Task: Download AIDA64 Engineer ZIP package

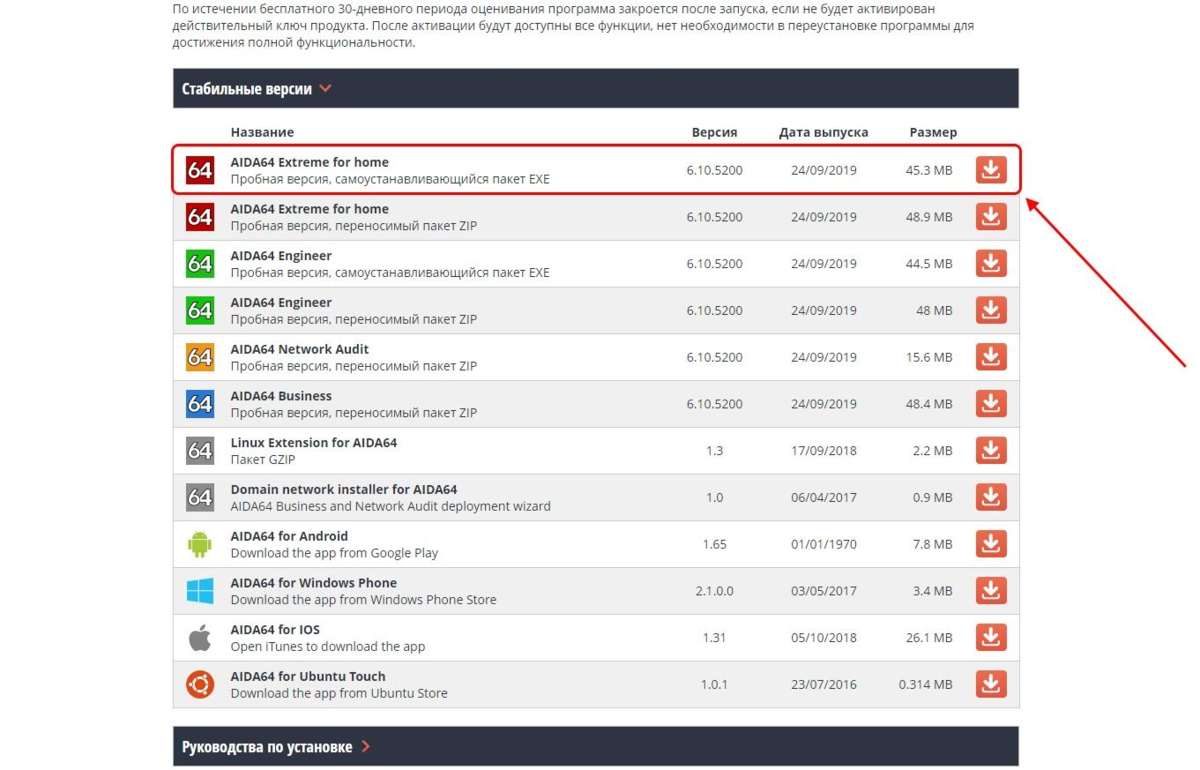Action: click(990, 310)
